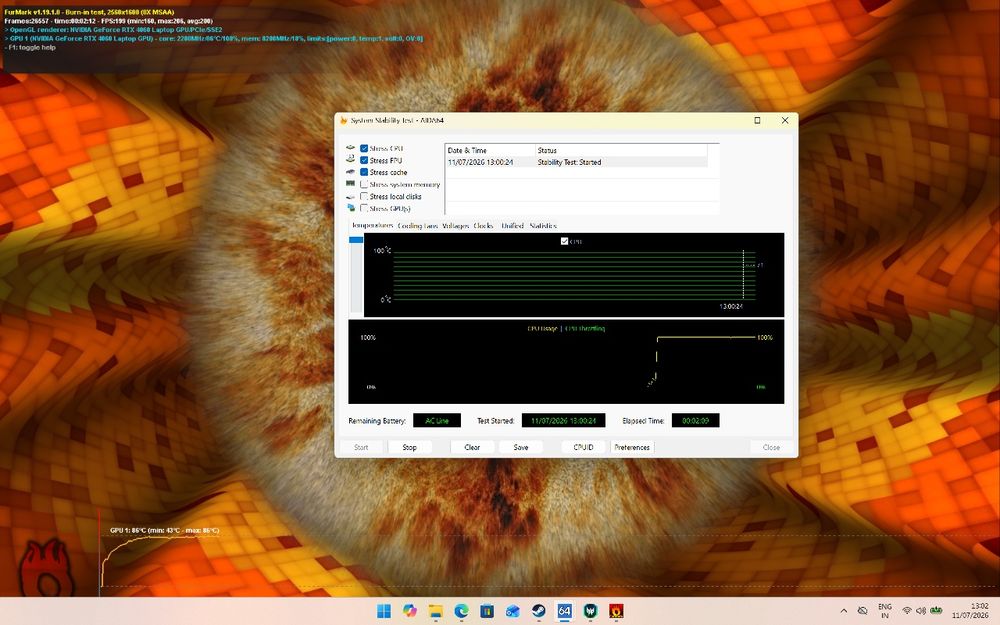Image resolution: width=1000 pixels, height=625 pixels.
Task: Click the Date & Time column header
Action: [490, 151]
